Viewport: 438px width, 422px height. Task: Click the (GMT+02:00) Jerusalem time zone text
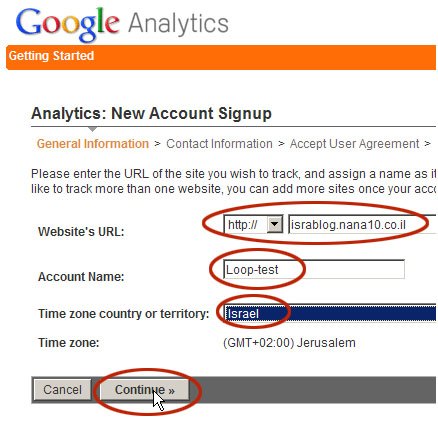coord(289,343)
